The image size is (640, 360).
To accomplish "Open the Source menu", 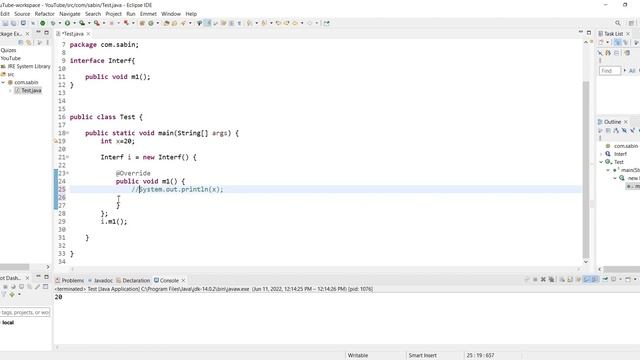I will [x=22, y=14].
